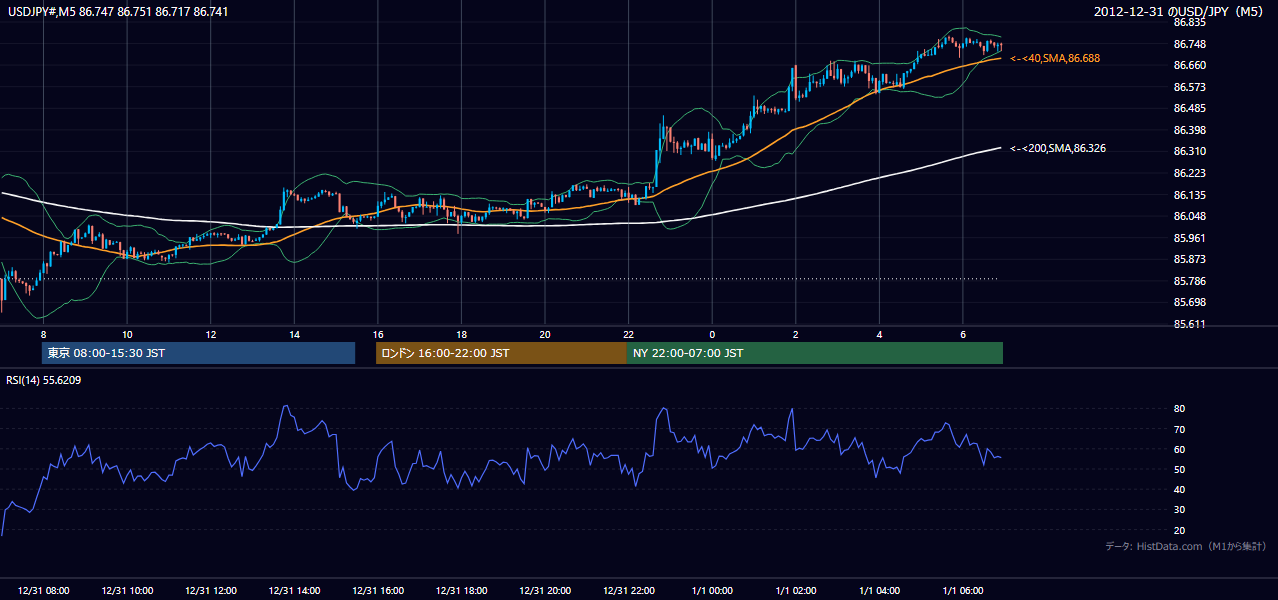Image resolution: width=1278 pixels, height=600 pixels.
Task: Click the 1/1 04:00 time label
Action: point(879,591)
